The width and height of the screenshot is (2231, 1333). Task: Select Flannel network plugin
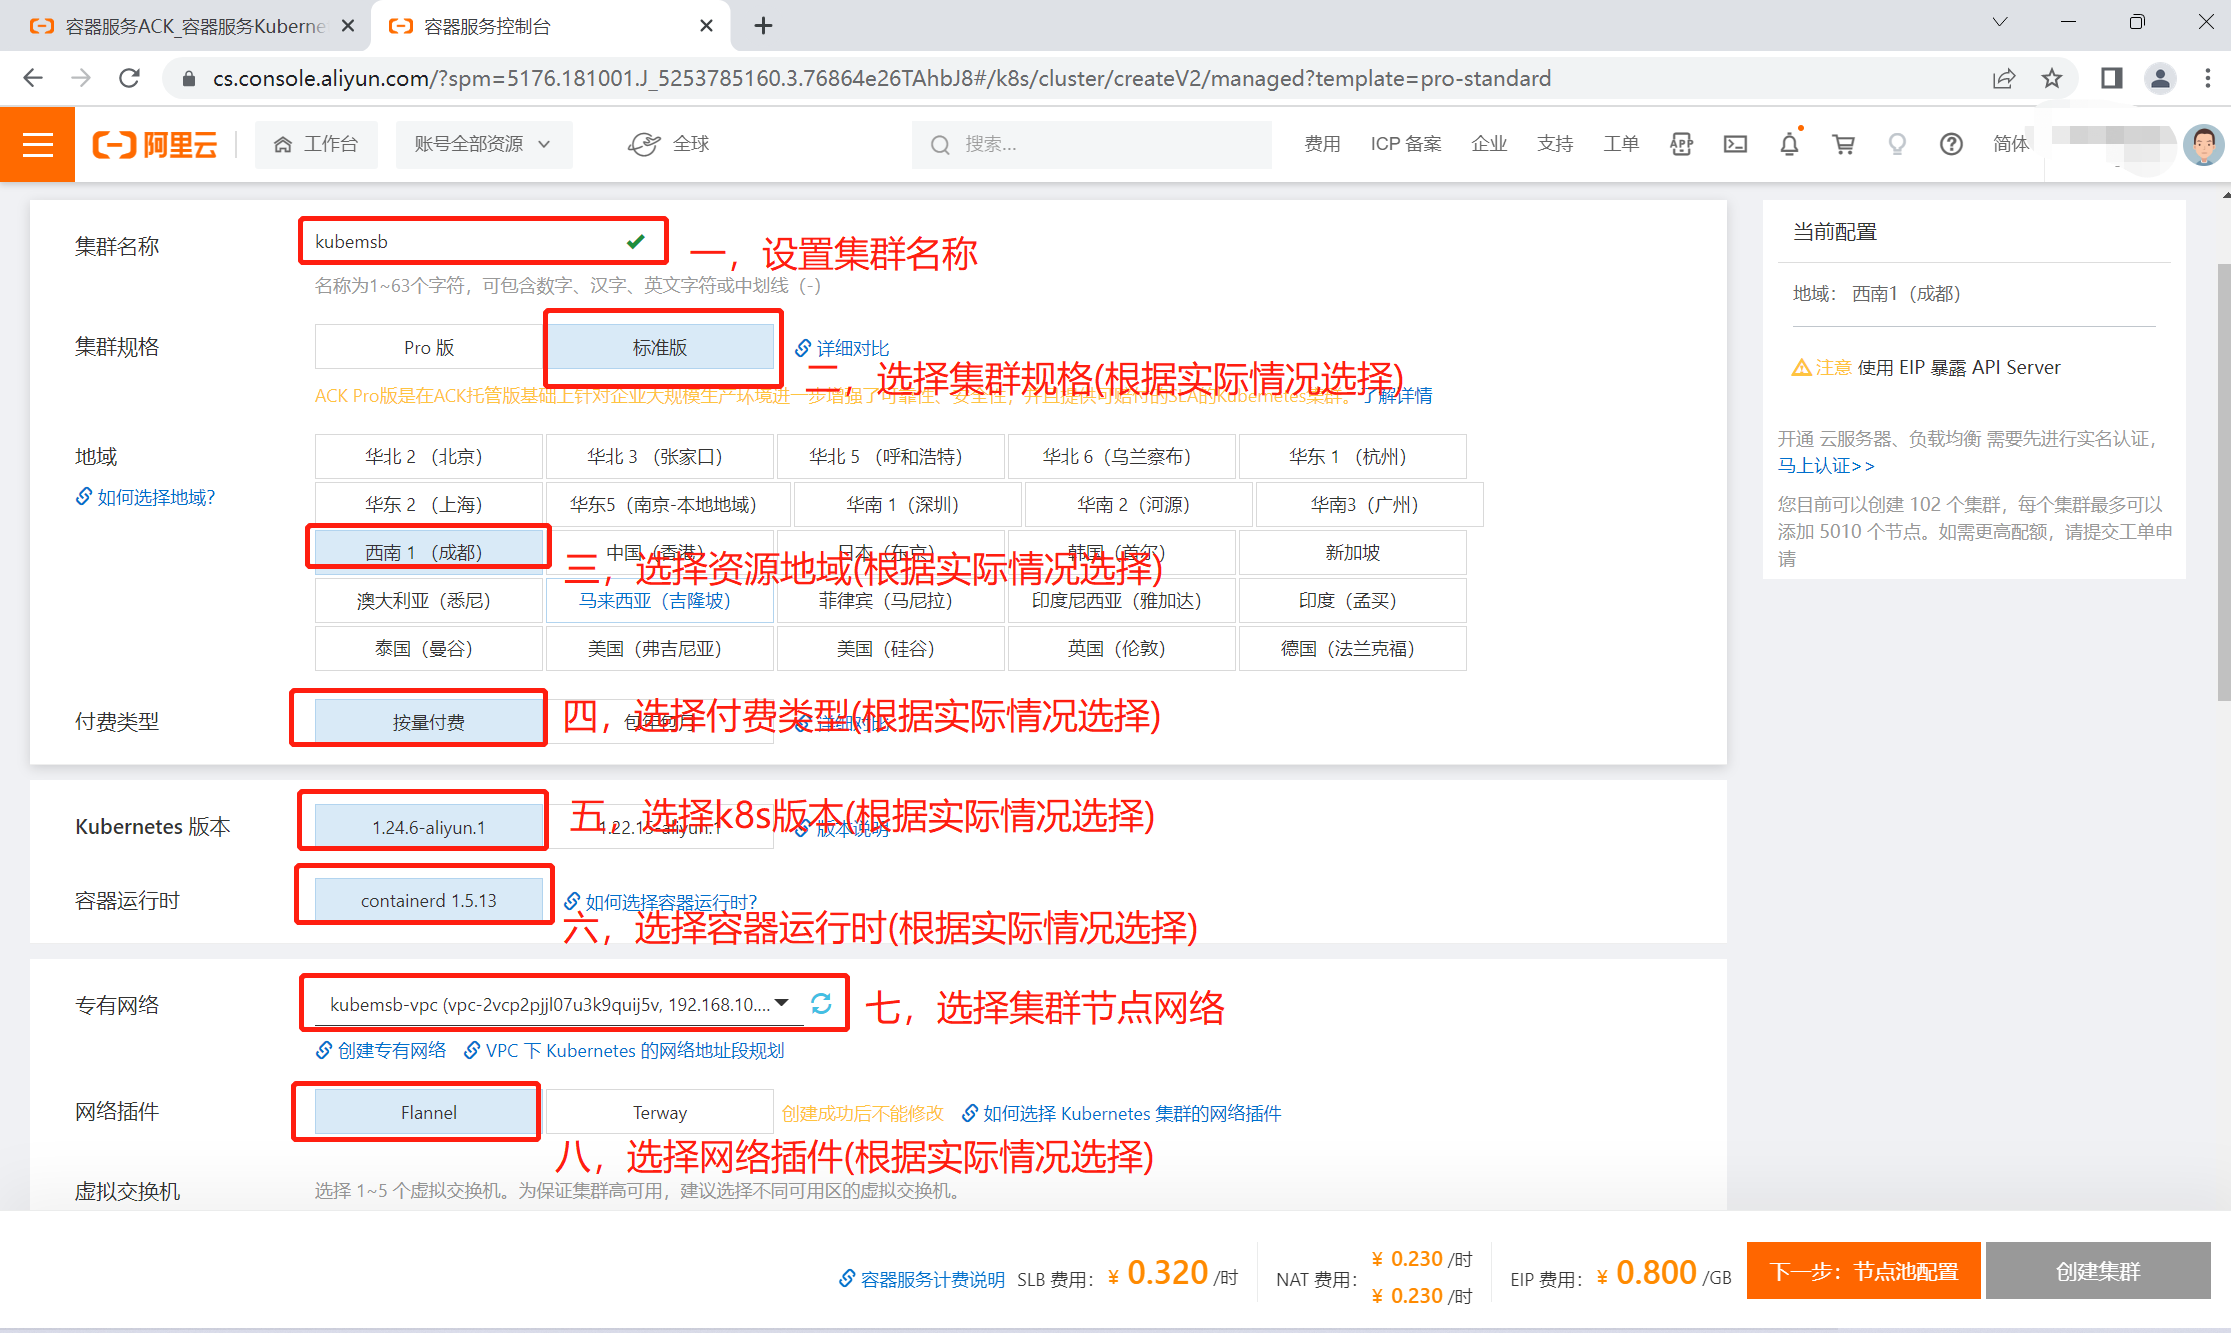point(429,1113)
